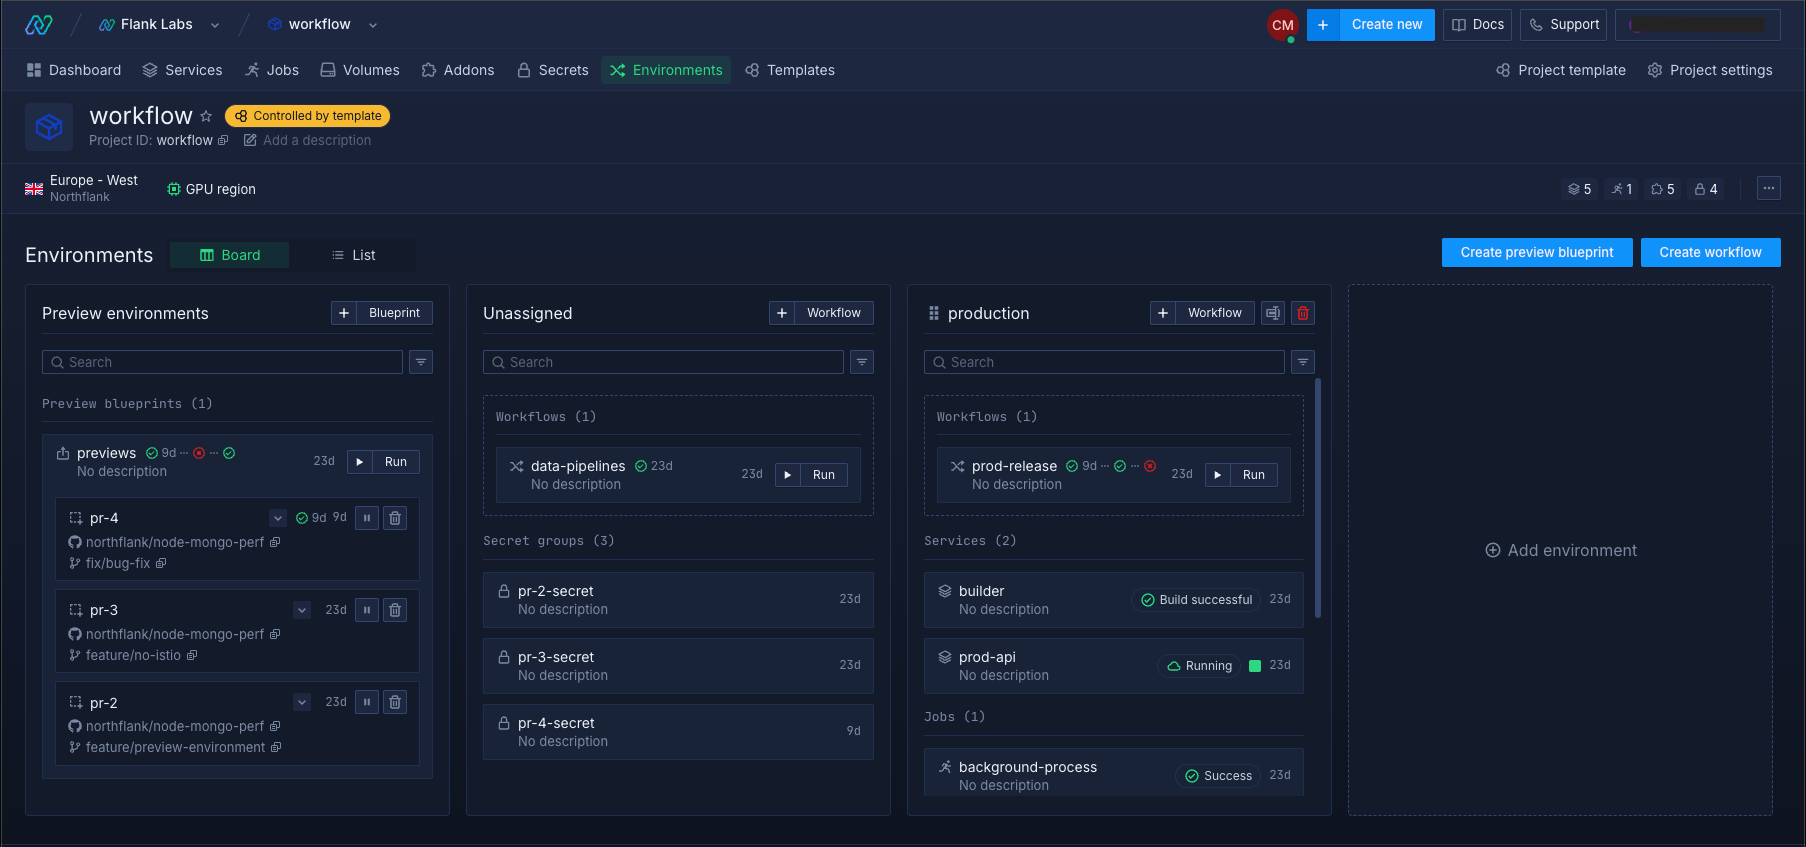Expand the pr-4 environment dropdown chevron
Screen dimensions: 1806x847
click(278, 518)
